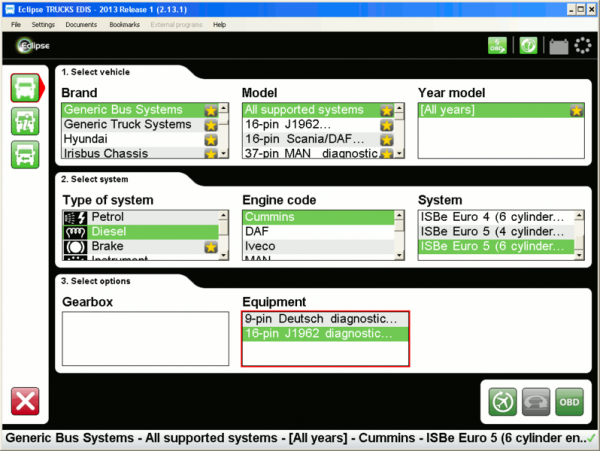Click the green OBD button at the bottom right
The image size is (600, 451).
point(569,402)
